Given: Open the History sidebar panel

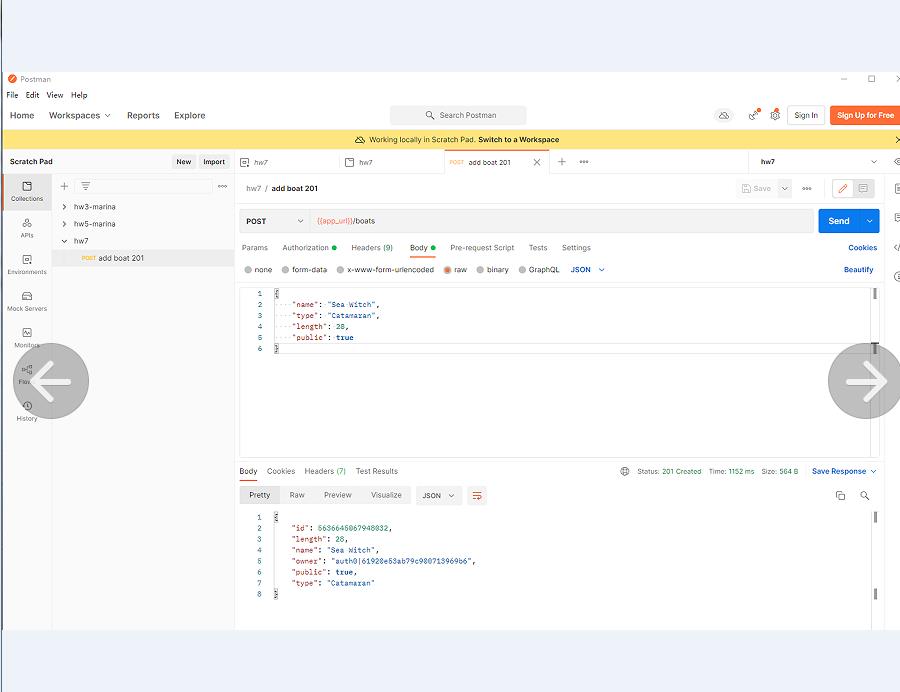Looking at the screenshot, I should click(27, 411).
